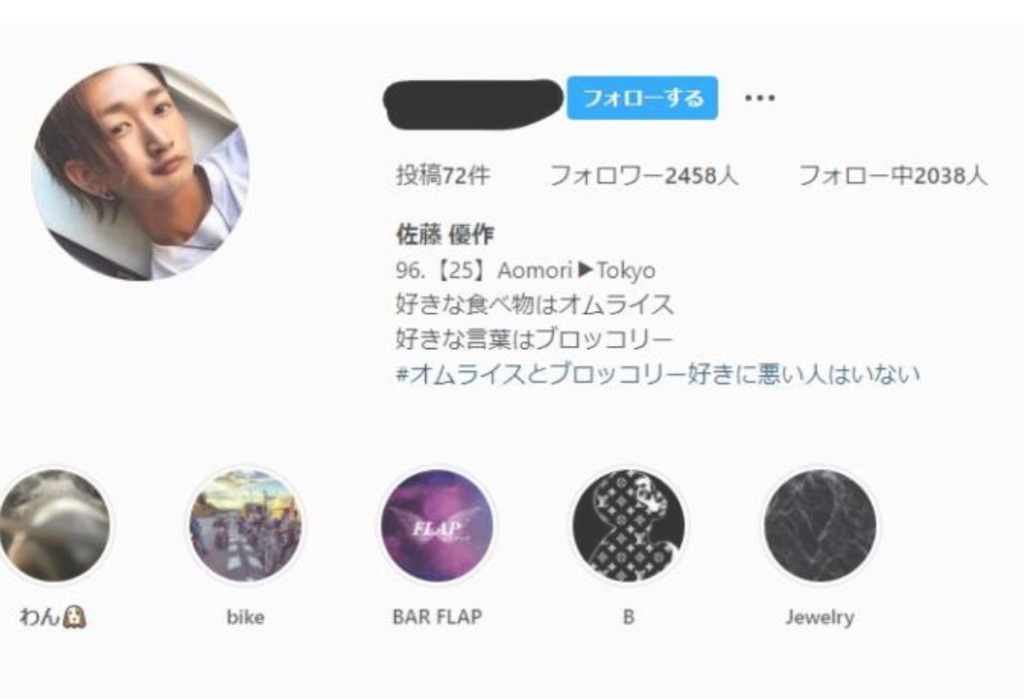This screenshot has width=1024, height=699.
Task: View the circular profile picture
Action: pyautogui.click(x=140, y=172)
